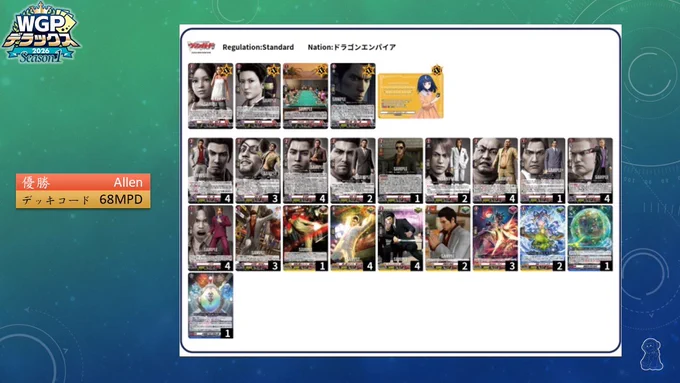Open the card showing a room with green table

pos(306,96)
